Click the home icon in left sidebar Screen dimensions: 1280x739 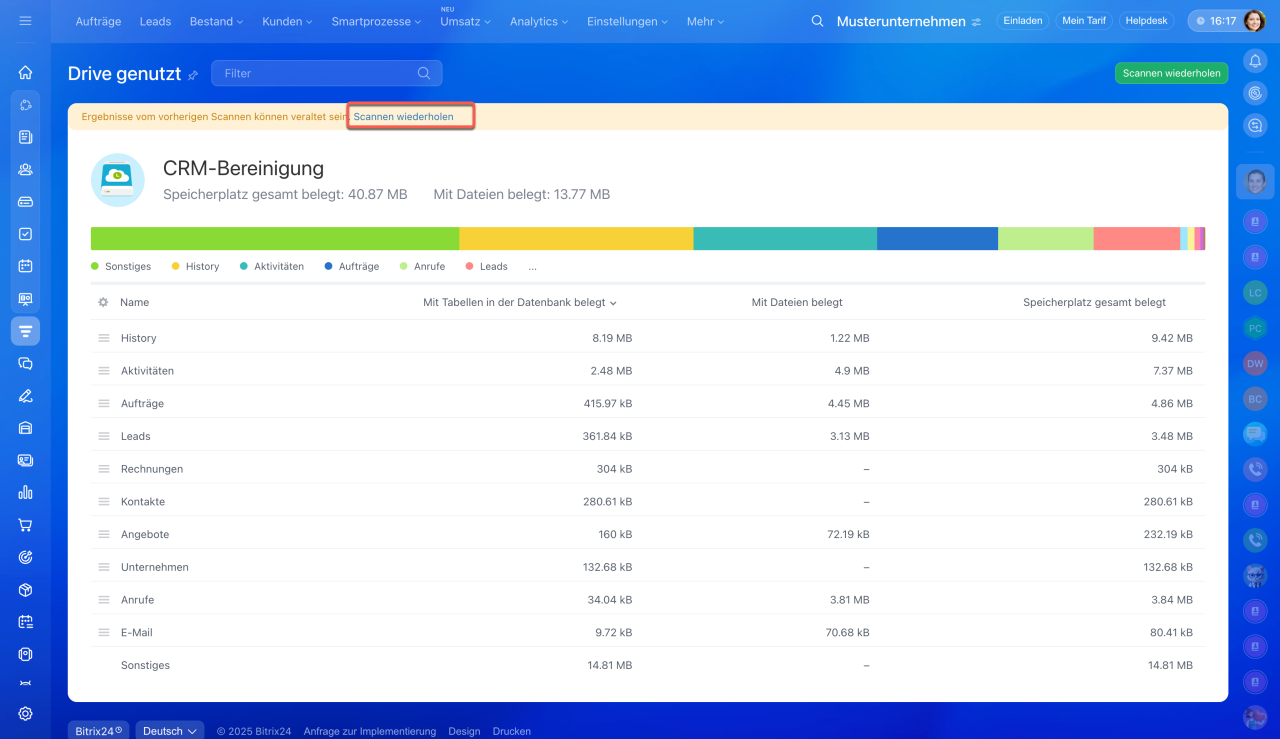(x=25, y=72)
